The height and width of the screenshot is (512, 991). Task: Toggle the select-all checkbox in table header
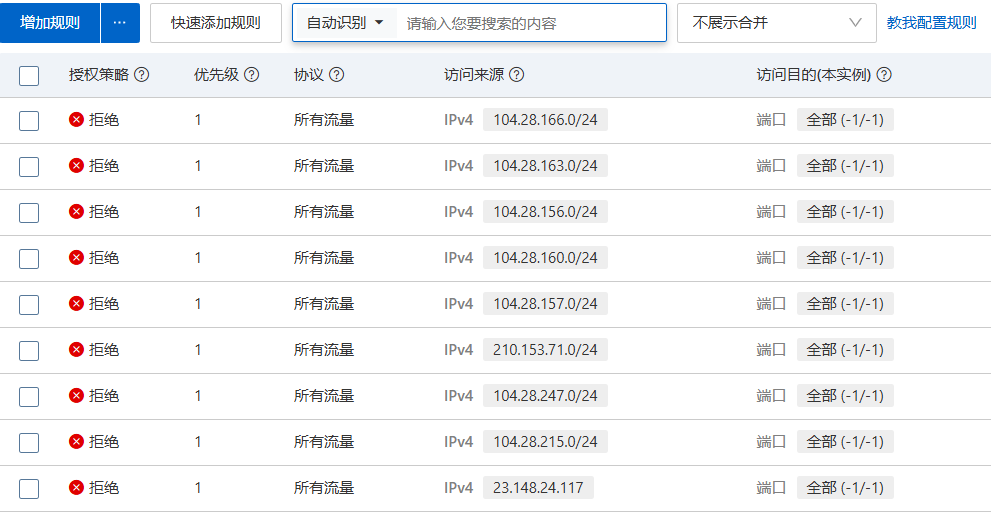[x=29, y=76]
